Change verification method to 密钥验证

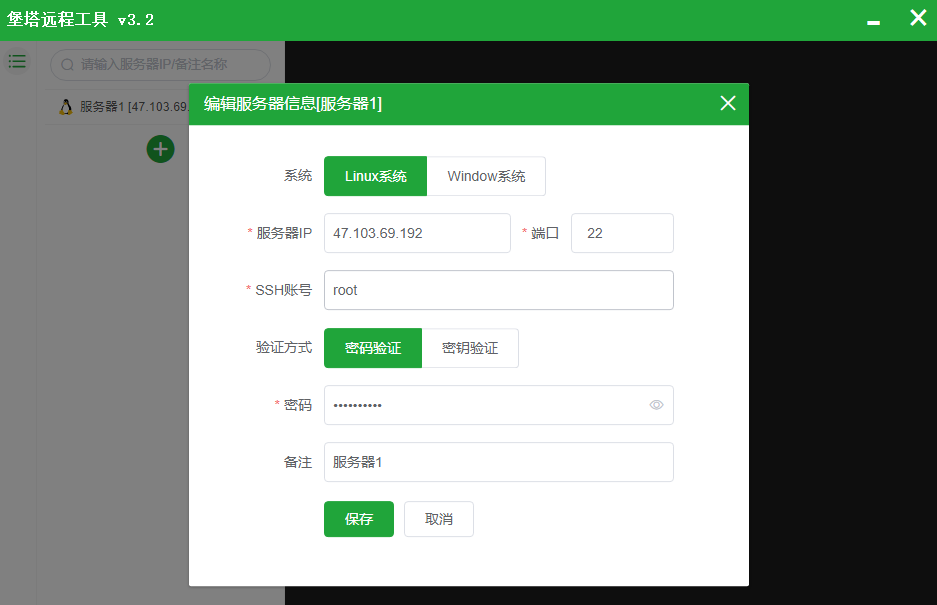point(470,347)
